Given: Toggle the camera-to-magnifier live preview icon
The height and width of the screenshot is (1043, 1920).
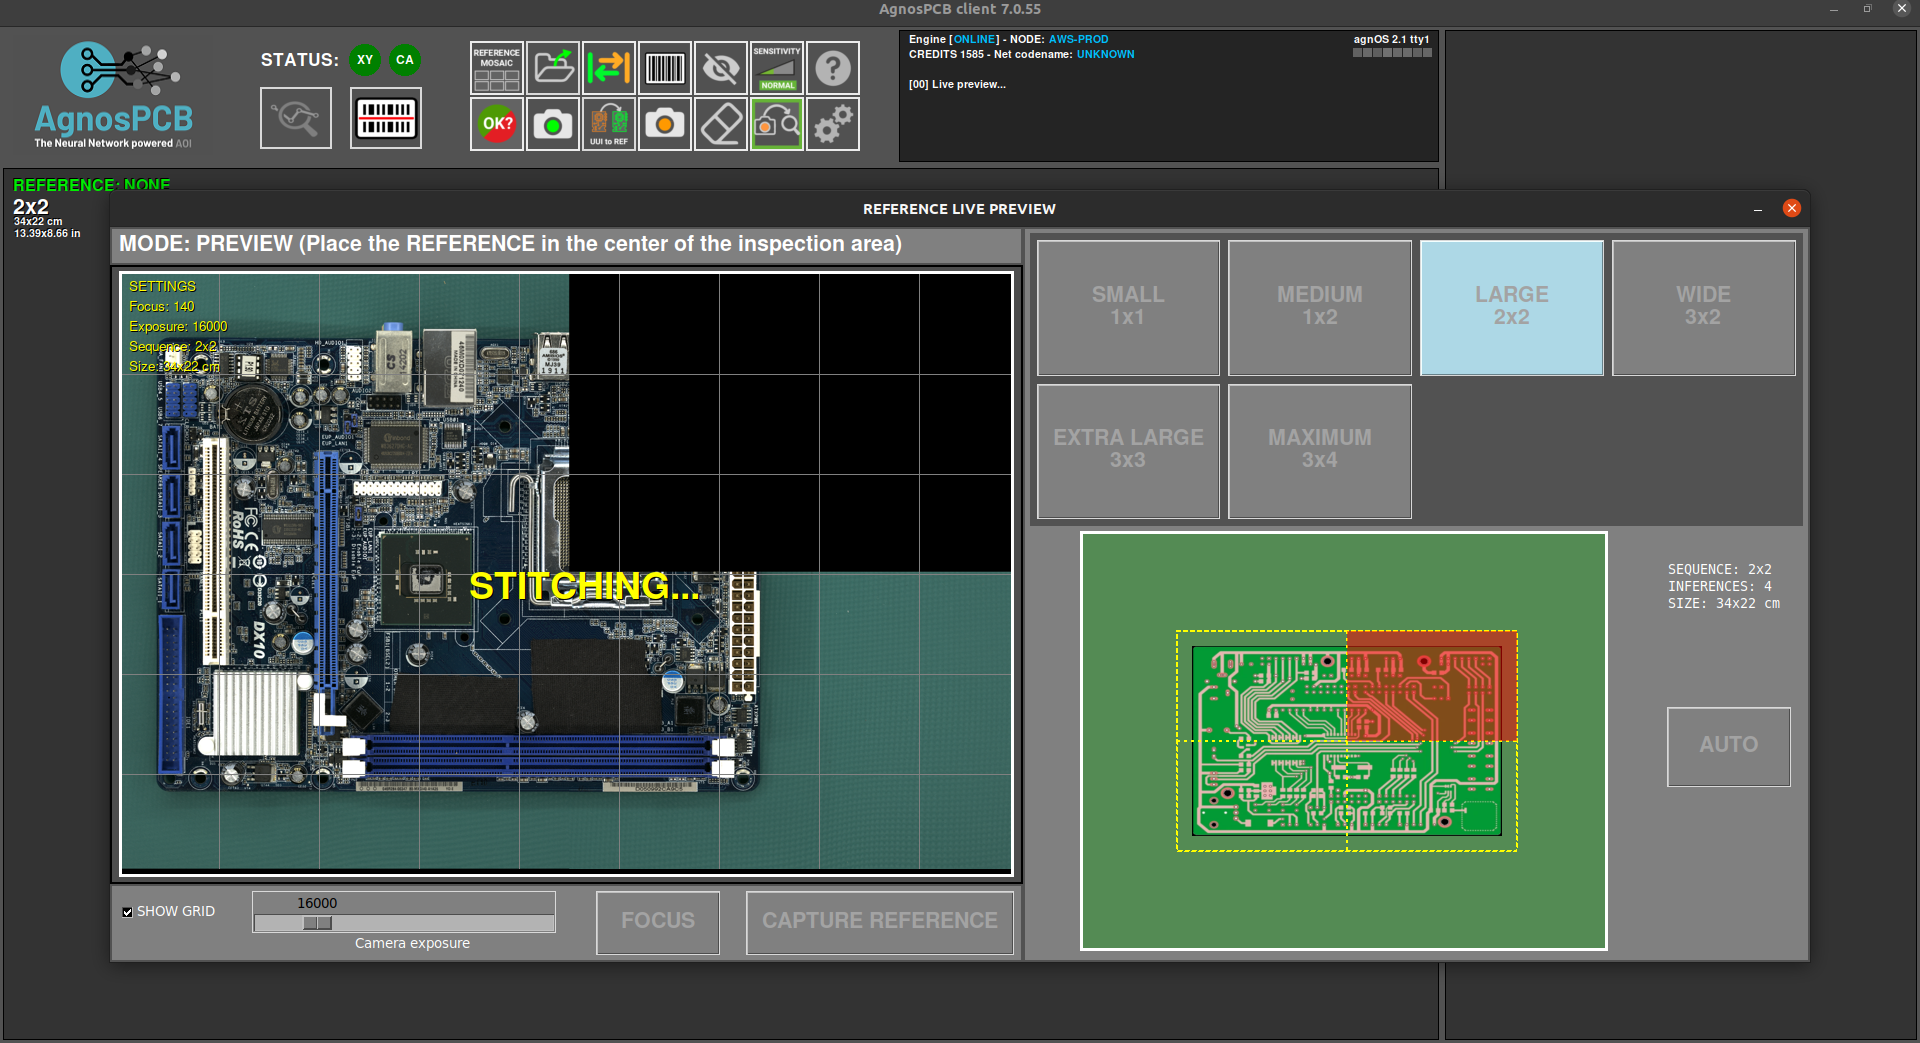Looking at the screenshot, I should coord(777,124).
